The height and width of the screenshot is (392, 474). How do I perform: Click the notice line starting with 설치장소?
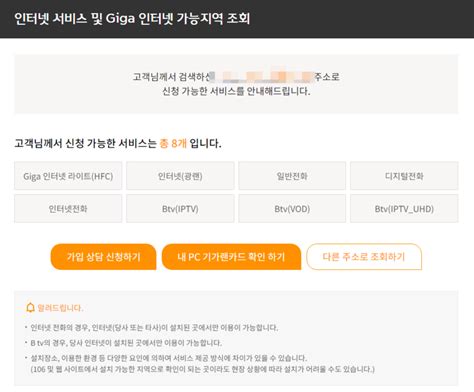pos(169,358)
